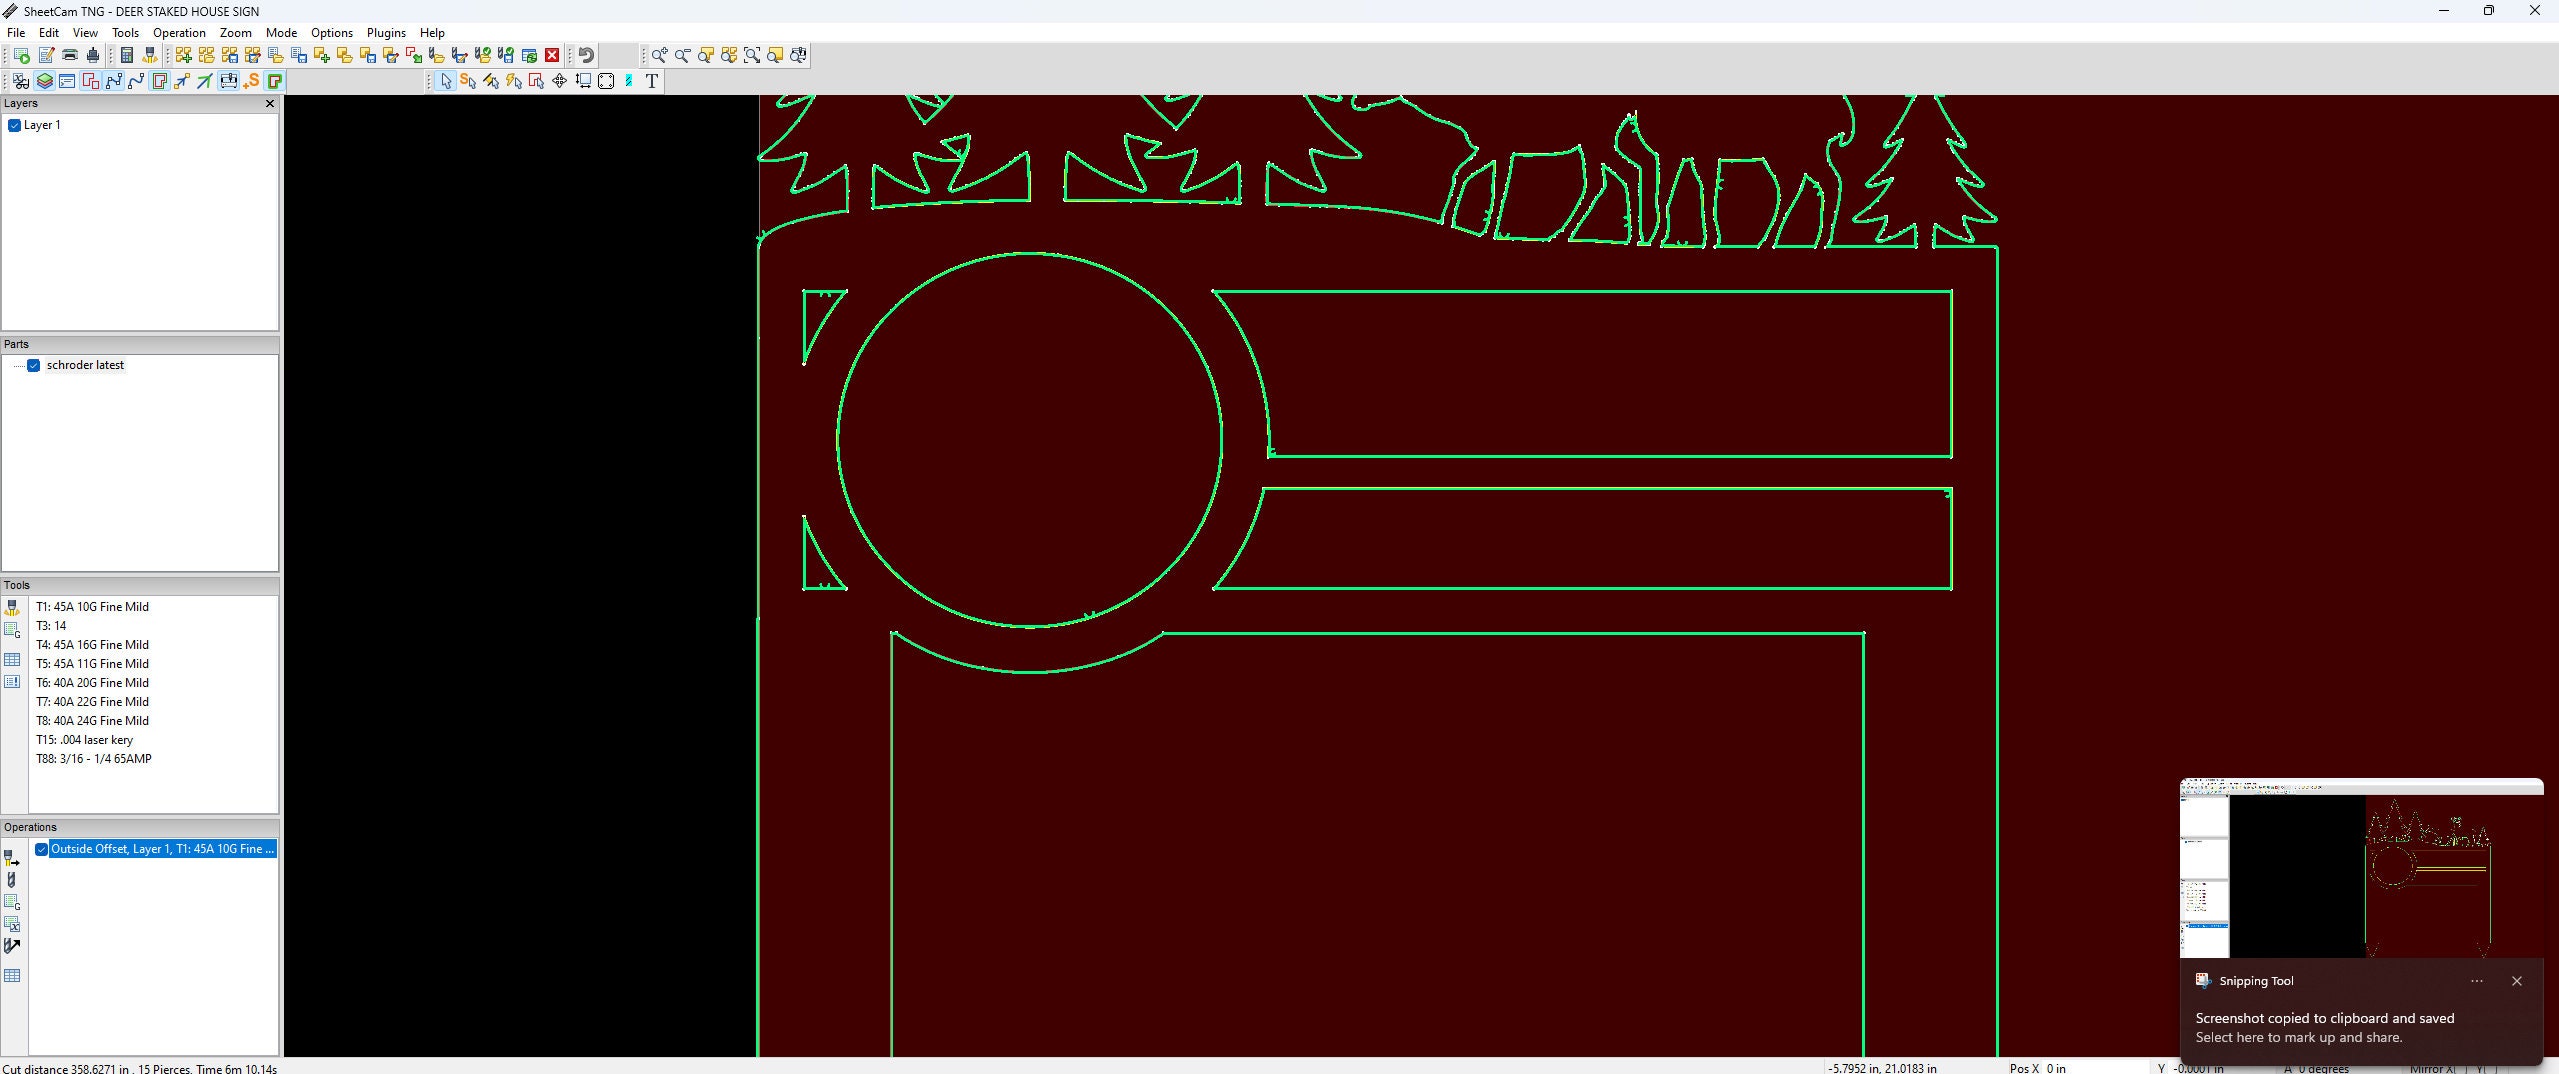Uncheck the Layer 1 visibility checkbox
Viewport: 2559px width, 1074px height.
tap(14, 125)
